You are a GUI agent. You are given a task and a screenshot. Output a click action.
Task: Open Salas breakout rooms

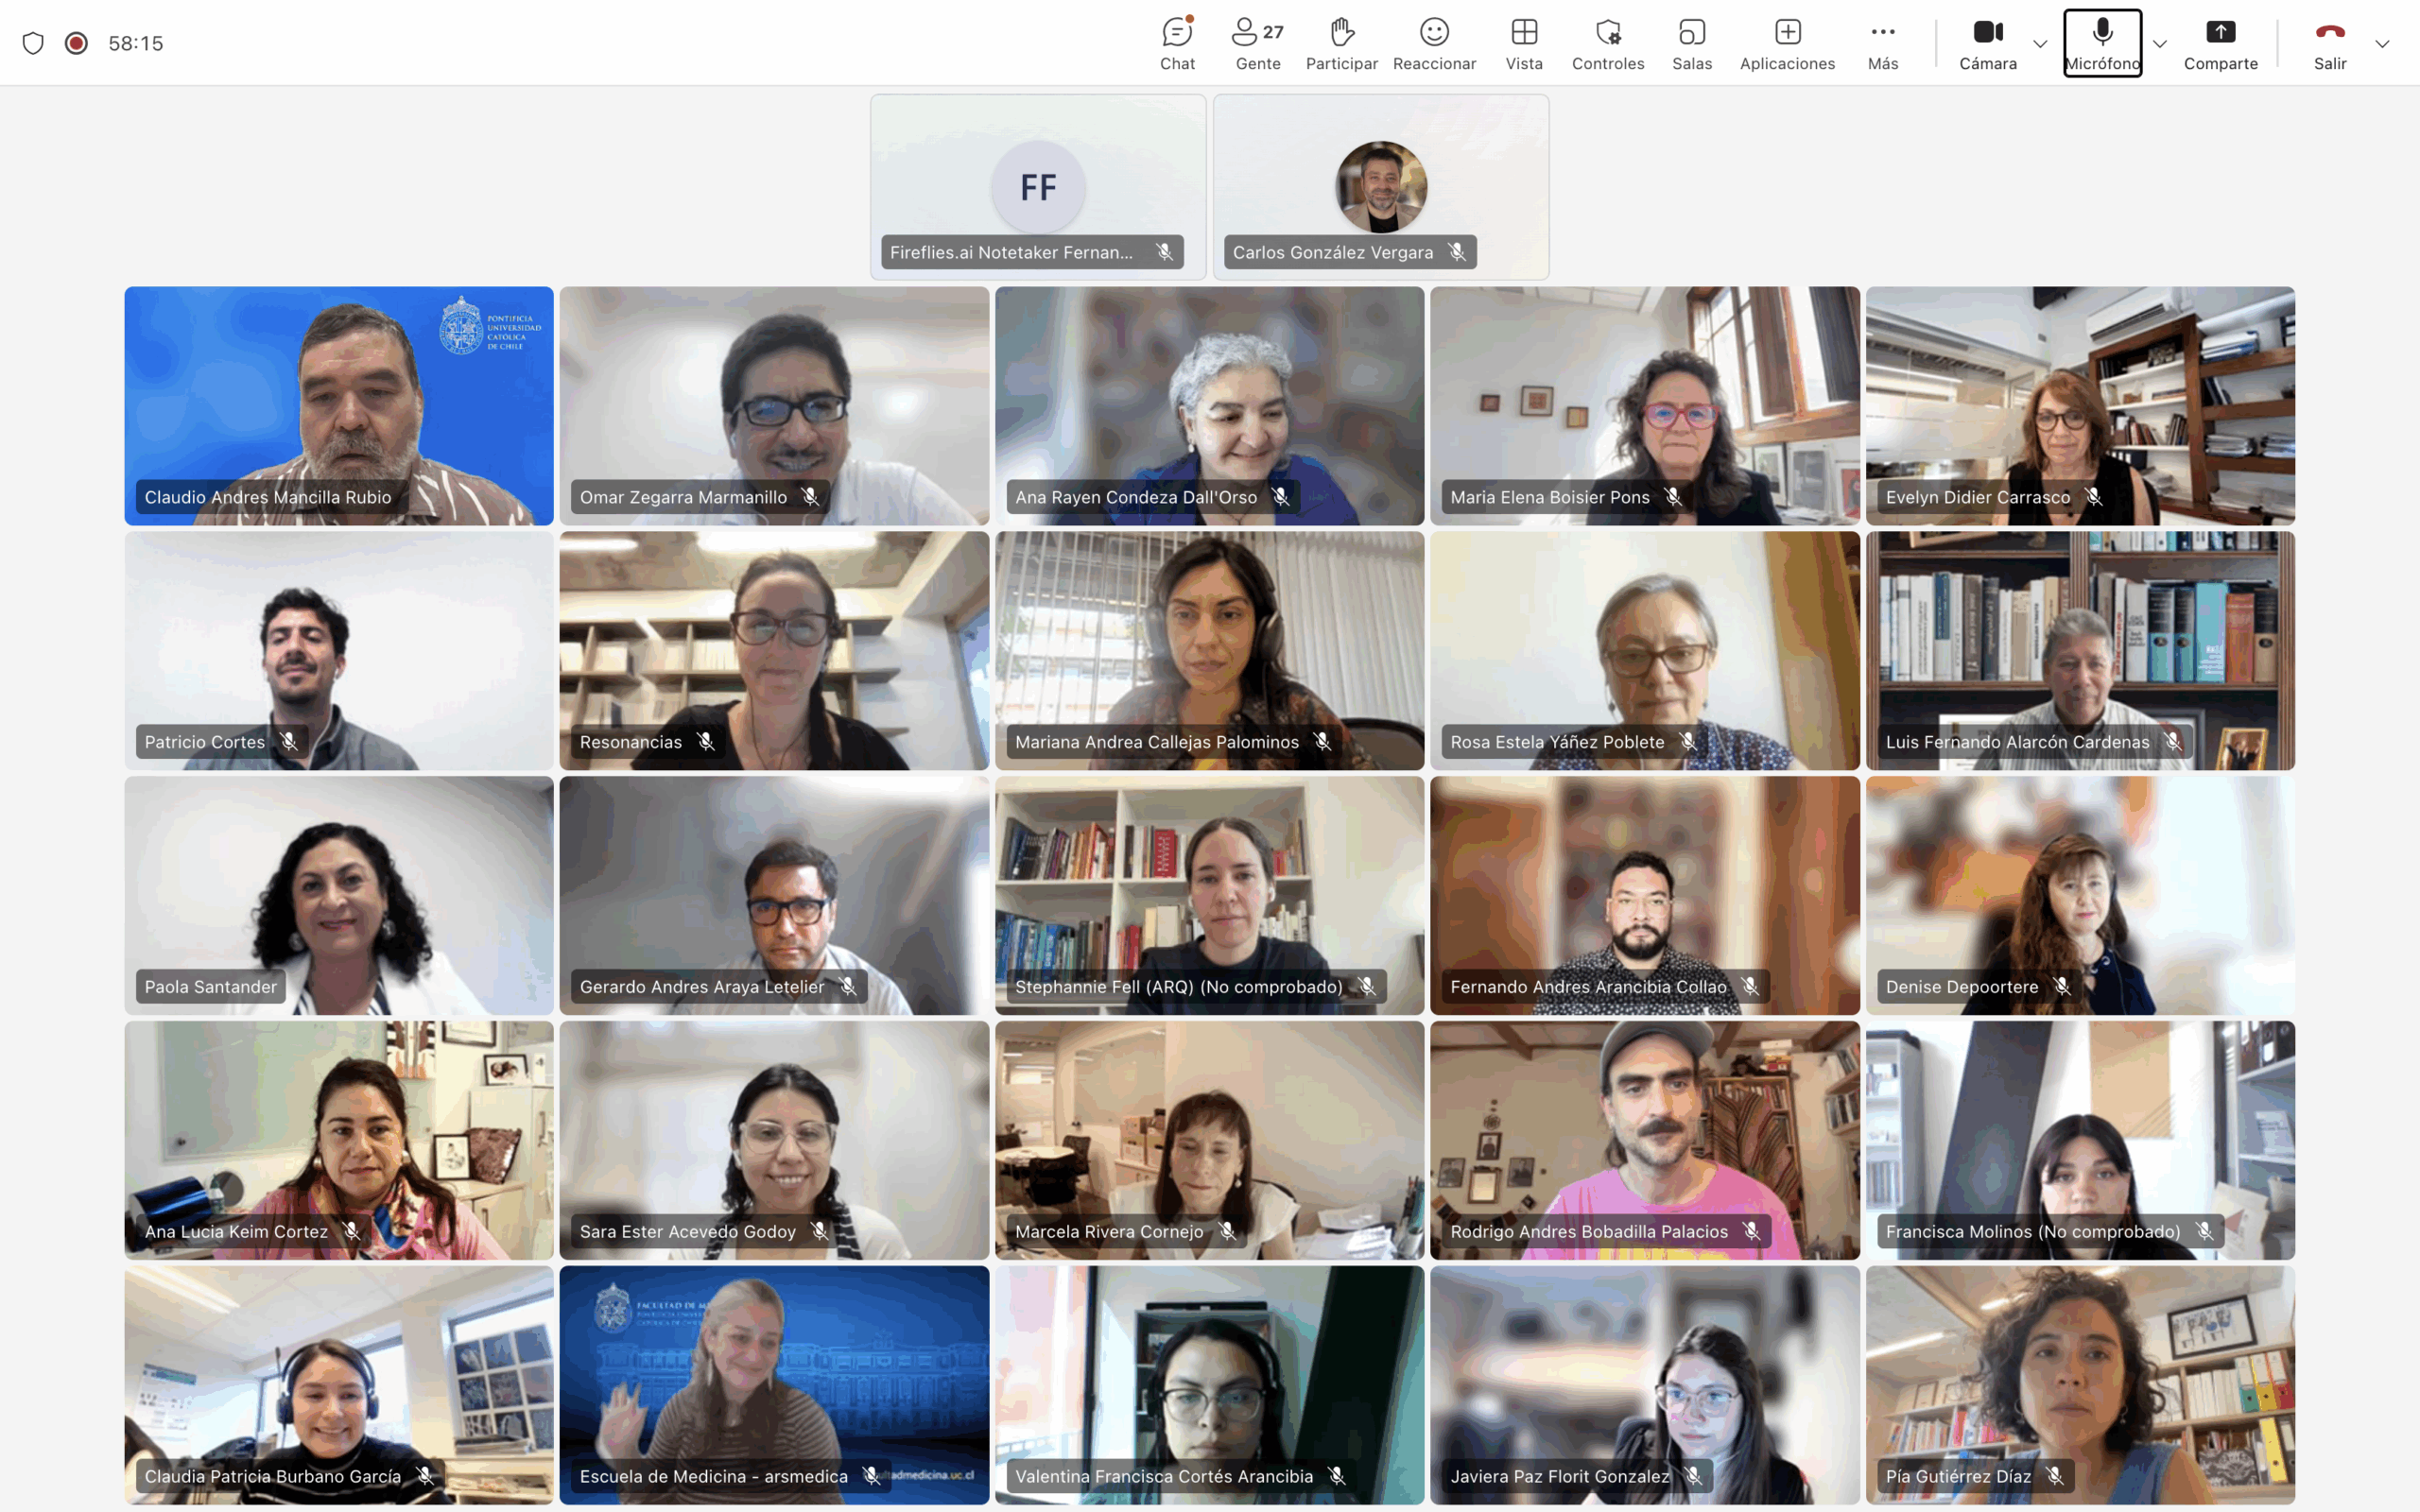click(1691, 43)
